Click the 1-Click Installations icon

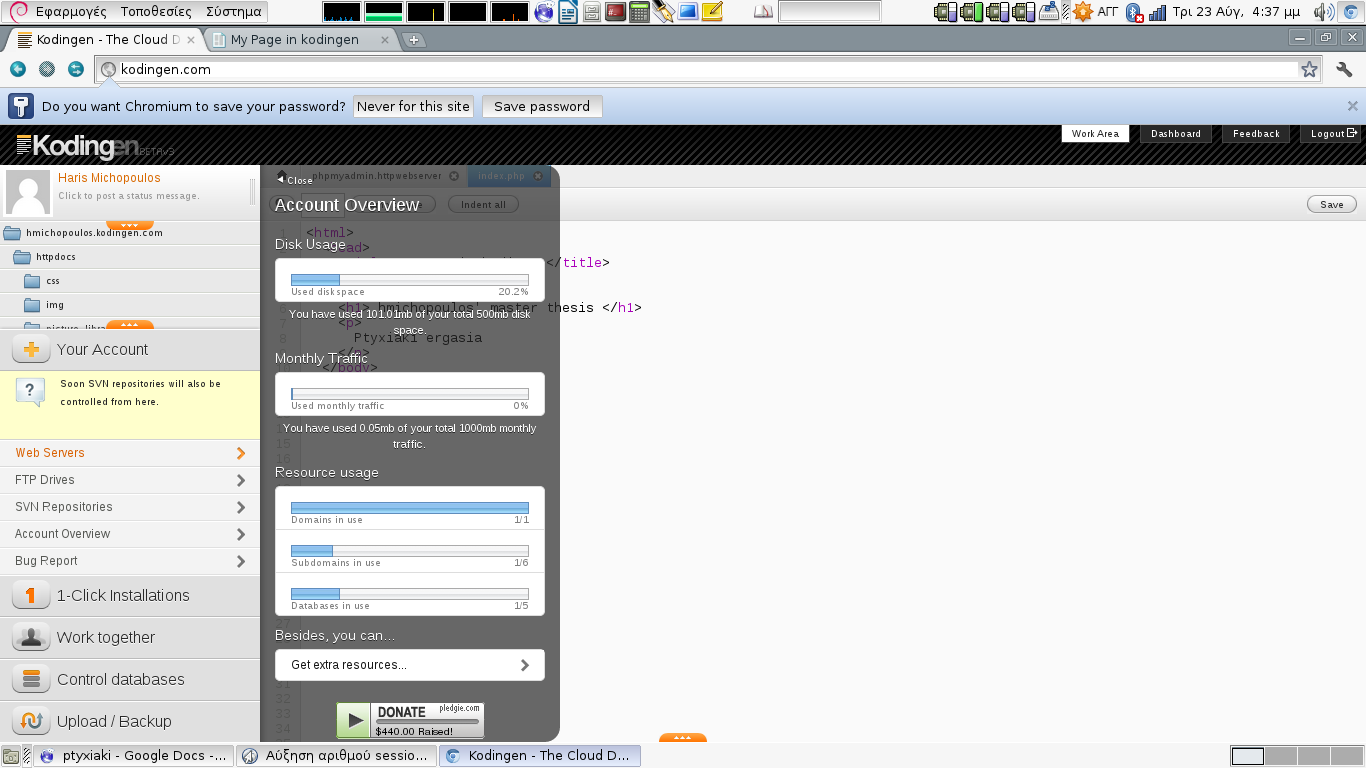(31, 595)
